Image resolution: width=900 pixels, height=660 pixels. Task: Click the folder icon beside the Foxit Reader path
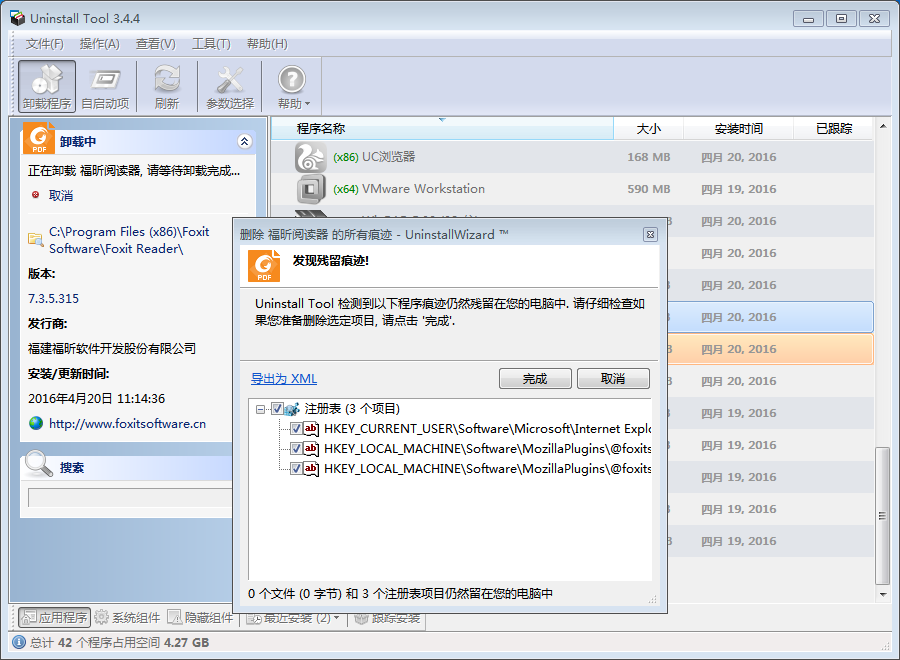click(x=36, y=240)
